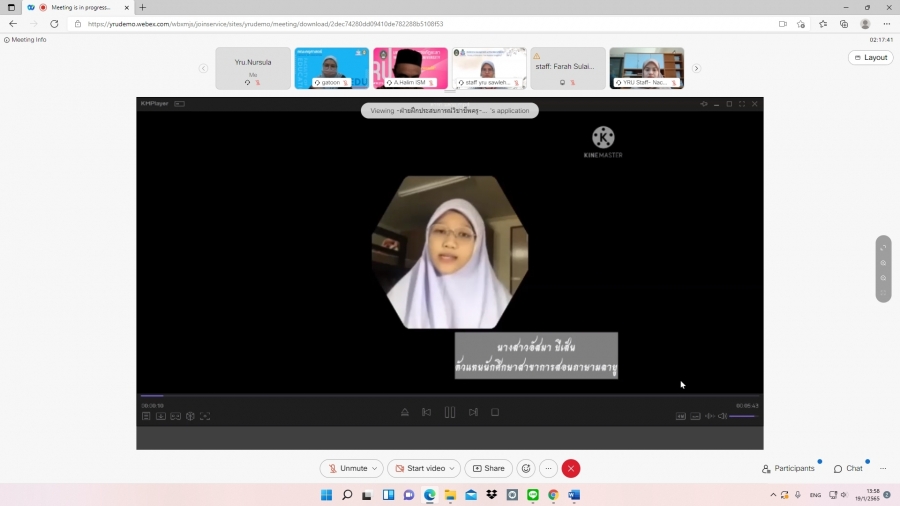Launch LINE from the taskbar
The image size is (900, 506).
click(532, 495)
